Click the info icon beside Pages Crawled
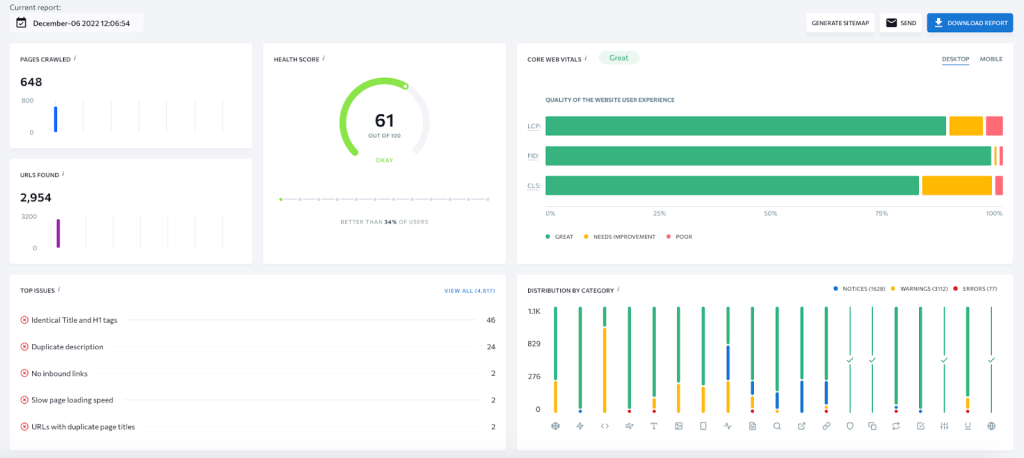 [74, 58]
